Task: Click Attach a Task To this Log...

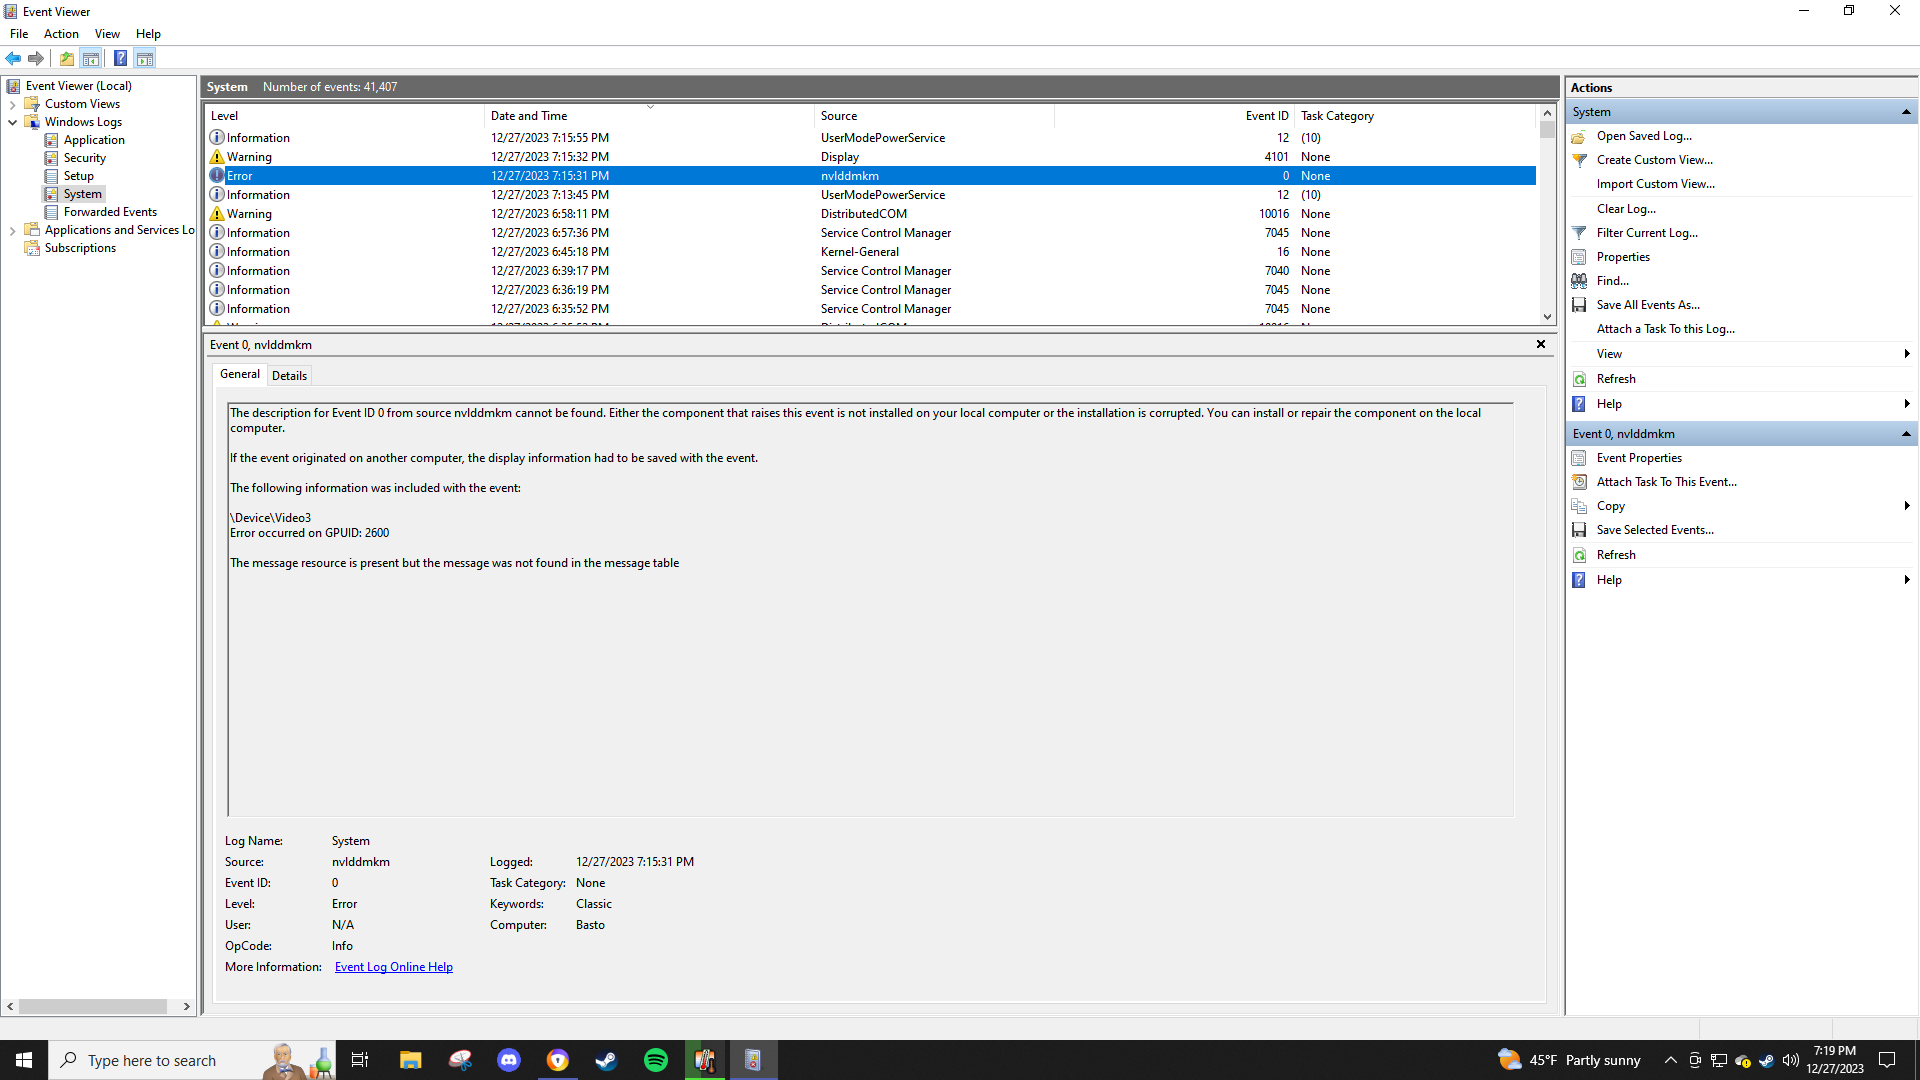Action: coord(1665,329)
